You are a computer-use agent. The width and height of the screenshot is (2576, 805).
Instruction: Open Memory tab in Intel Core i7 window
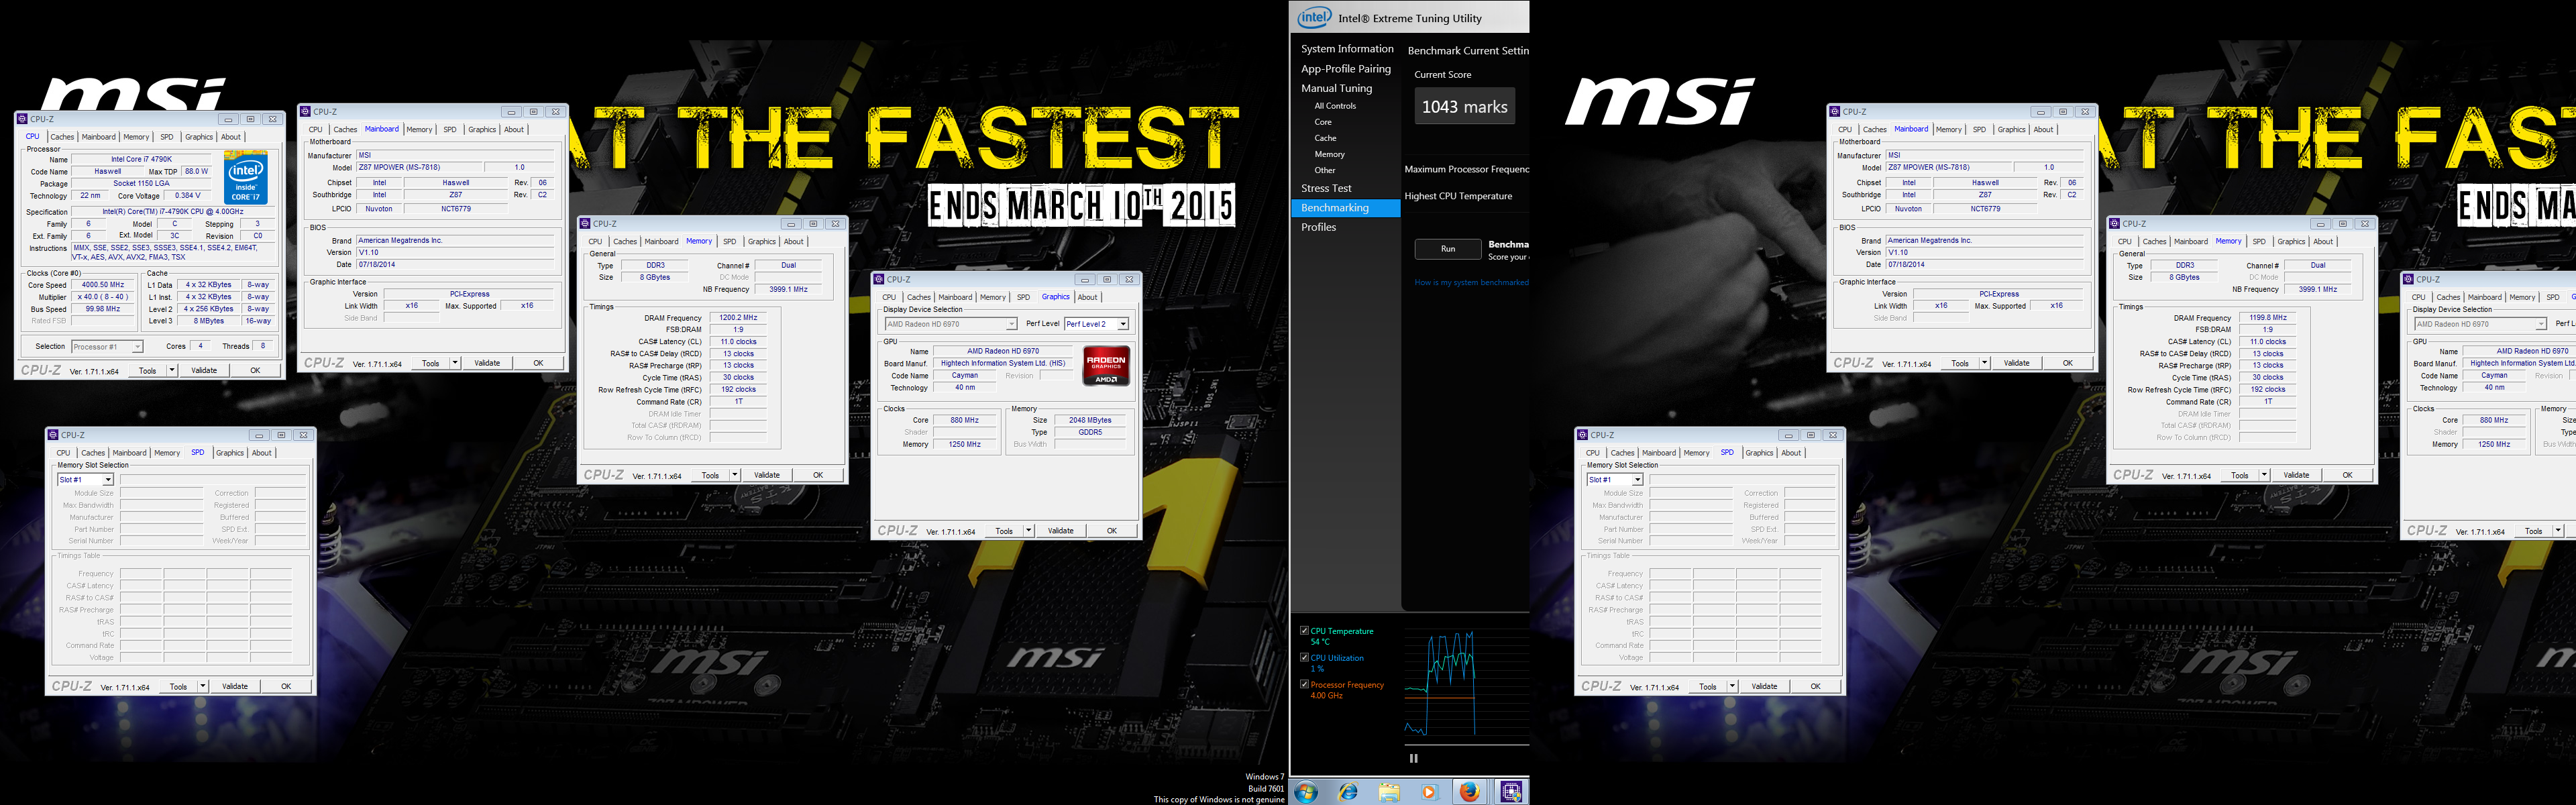click(x=136, y=137)
